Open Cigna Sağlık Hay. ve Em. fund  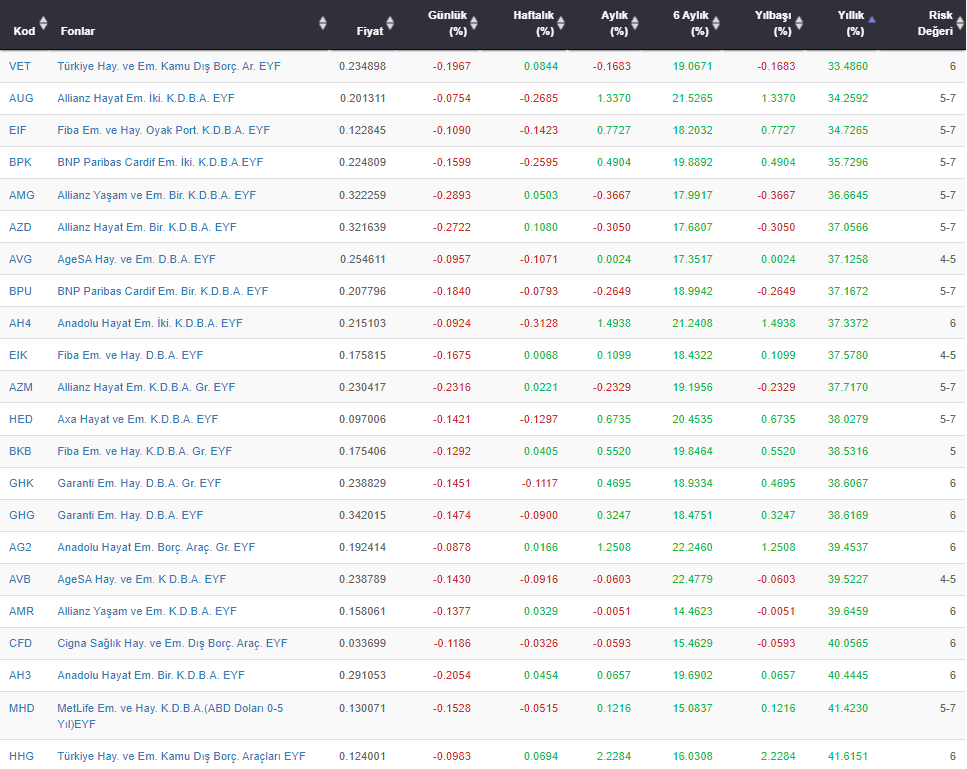(x=173, y=644)
